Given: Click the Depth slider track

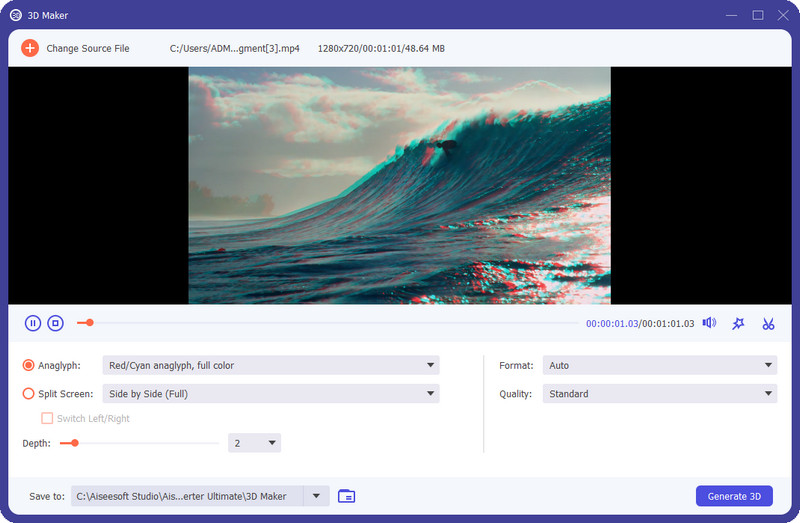Looking at the screenshot, I should pos(150,443).
